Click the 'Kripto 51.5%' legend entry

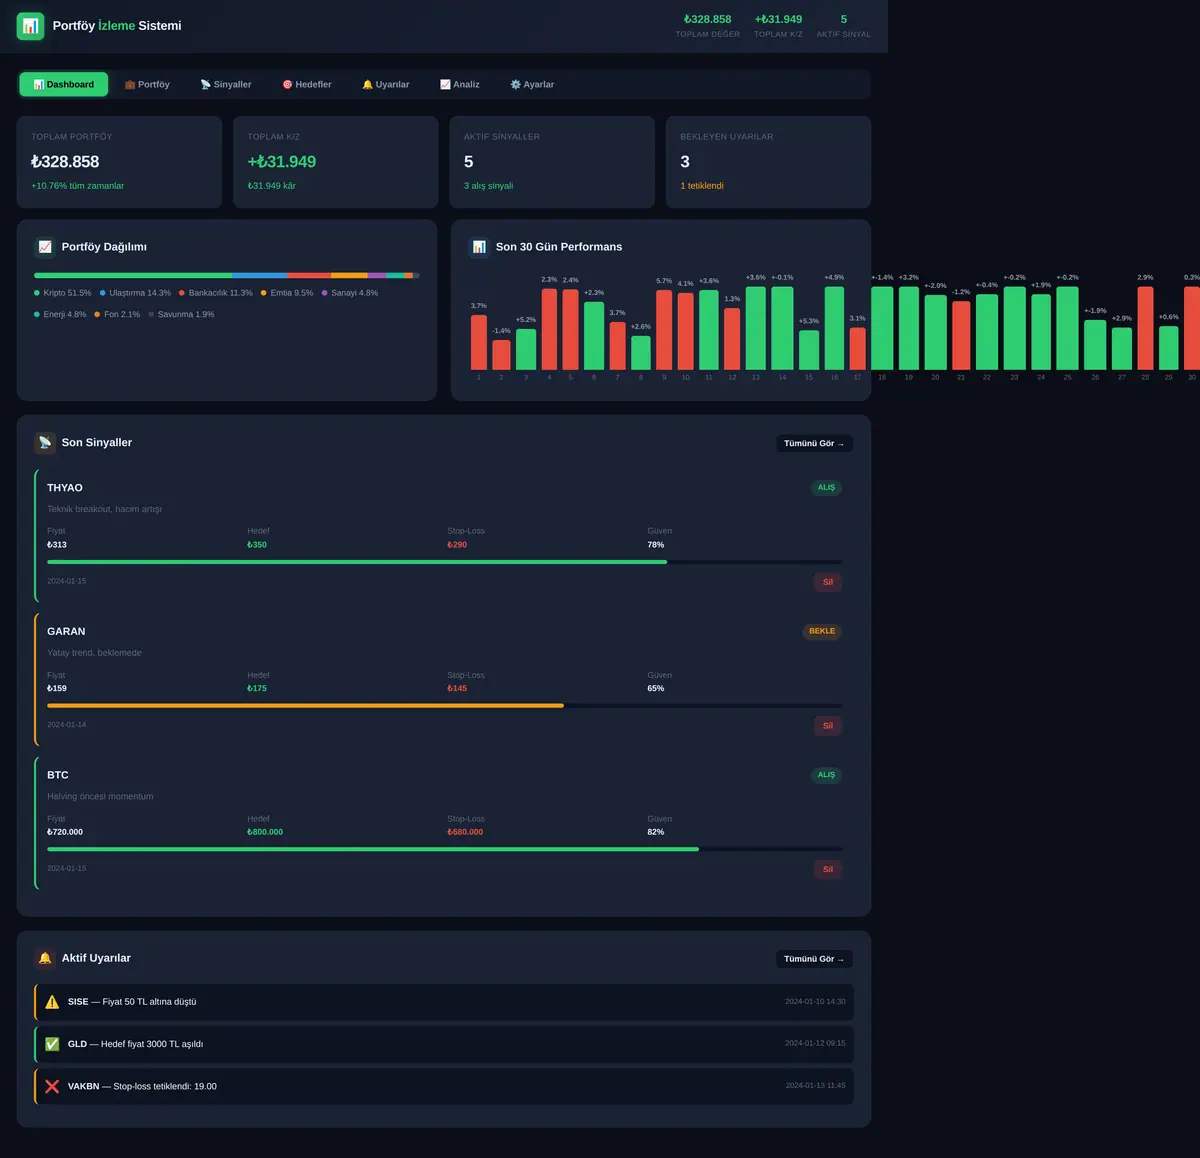[62, 293]
